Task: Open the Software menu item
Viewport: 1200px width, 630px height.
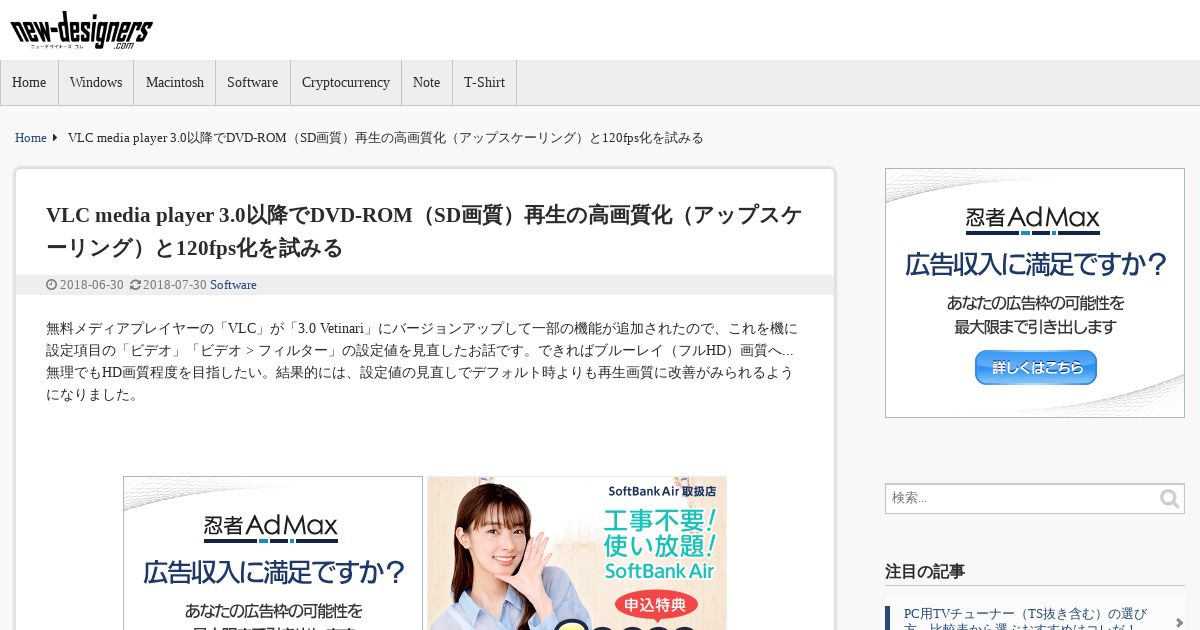Action: click(252, 83)
